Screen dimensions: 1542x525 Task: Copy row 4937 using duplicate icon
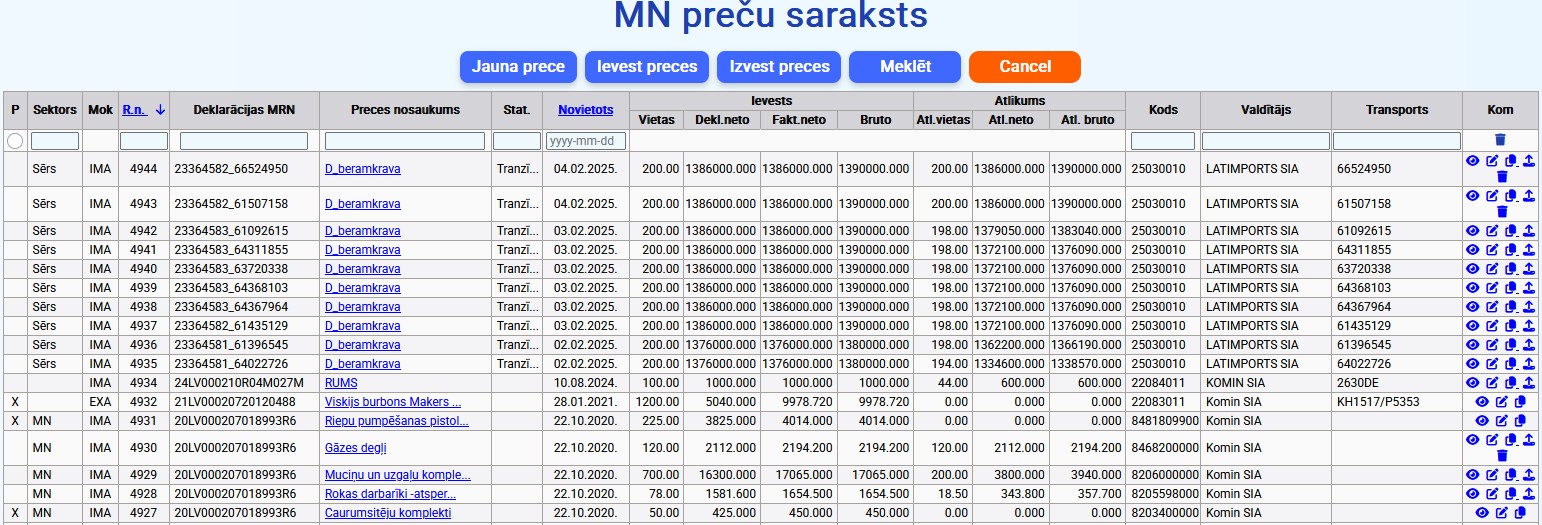pyautogui.click(x=1511, y=326)
